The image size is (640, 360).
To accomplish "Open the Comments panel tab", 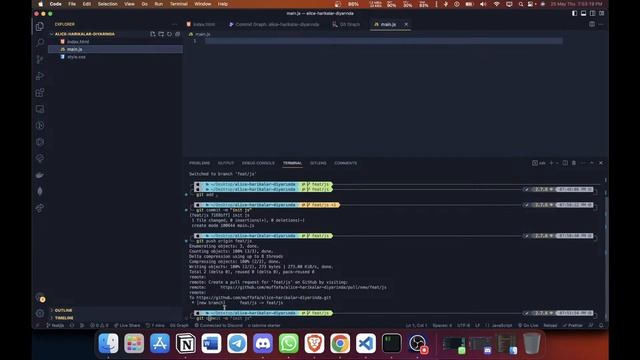I will click(345, 163).
